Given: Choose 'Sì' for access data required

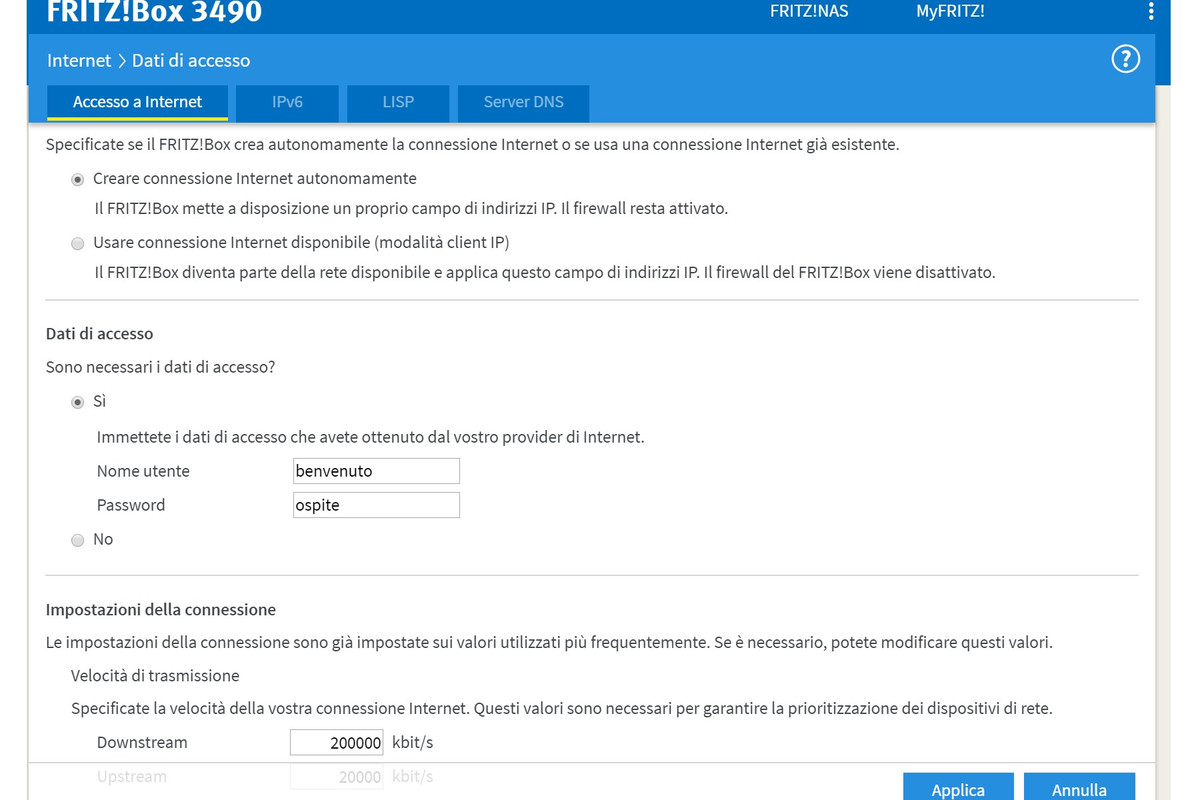Looking at the screenshot, I should [x=77, y=402].
